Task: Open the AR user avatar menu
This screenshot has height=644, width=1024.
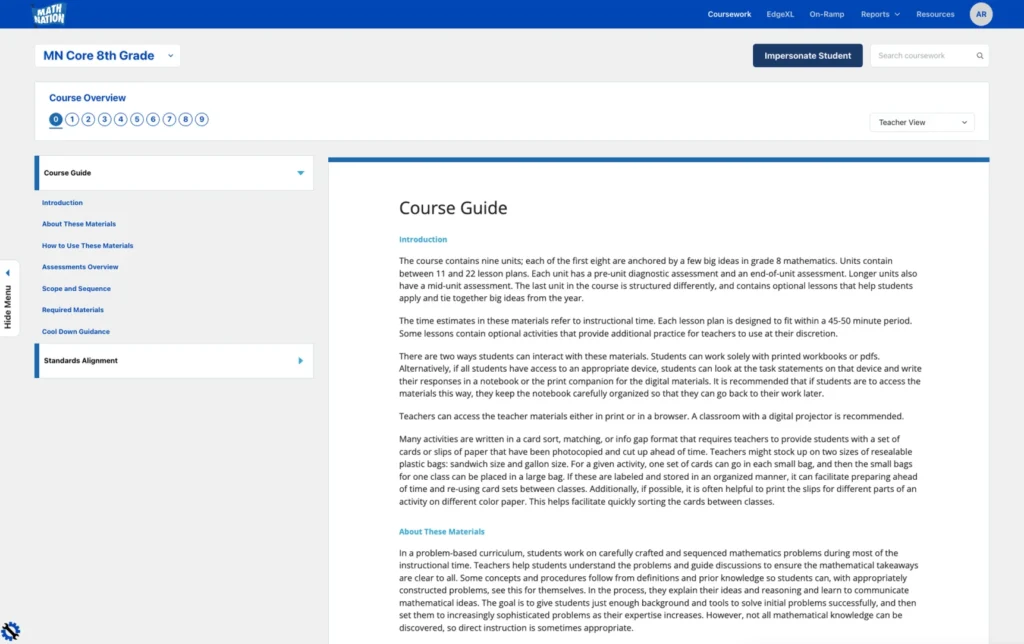Action: pyautogui.click(x=981, y=14)
